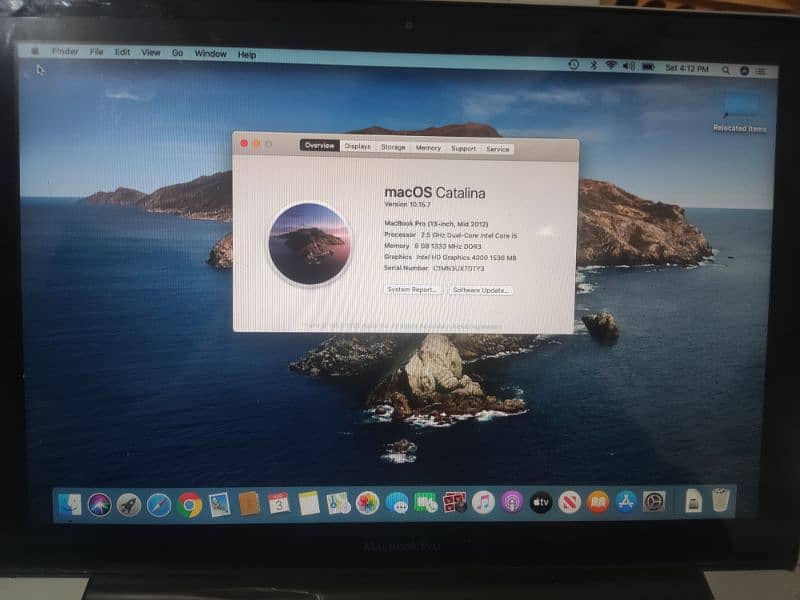Open the App Store dock icon

tap(626, 502)
